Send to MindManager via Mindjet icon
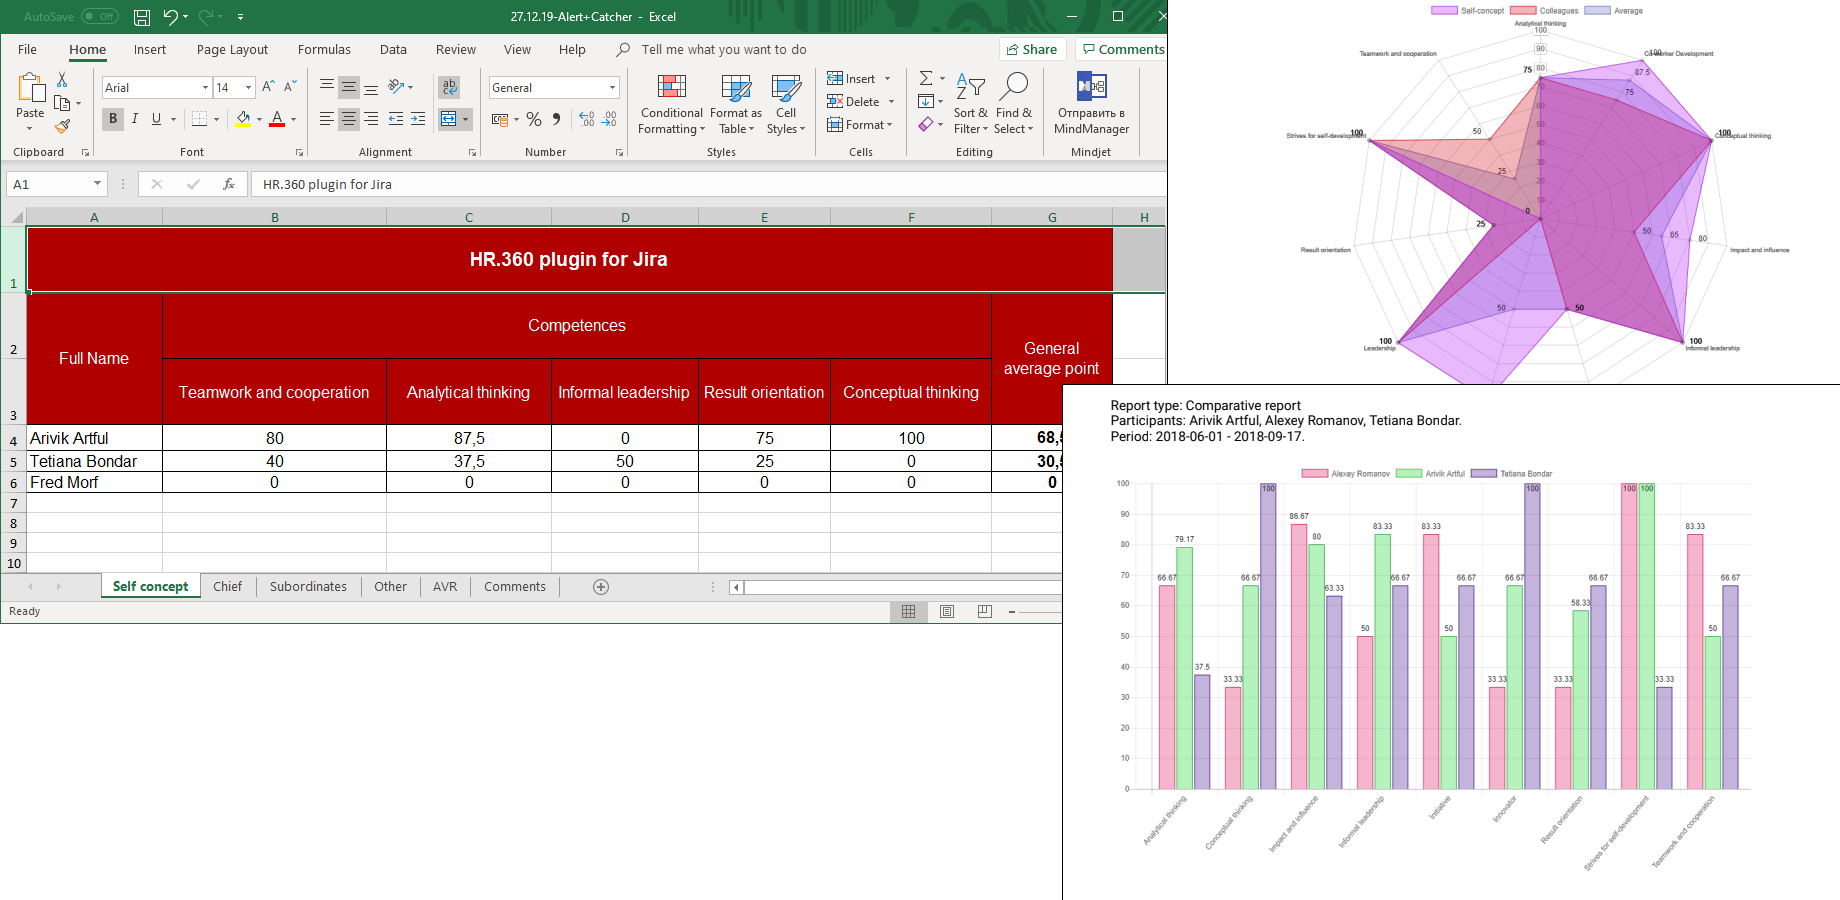1840x900 pixels. (1091, 104)
